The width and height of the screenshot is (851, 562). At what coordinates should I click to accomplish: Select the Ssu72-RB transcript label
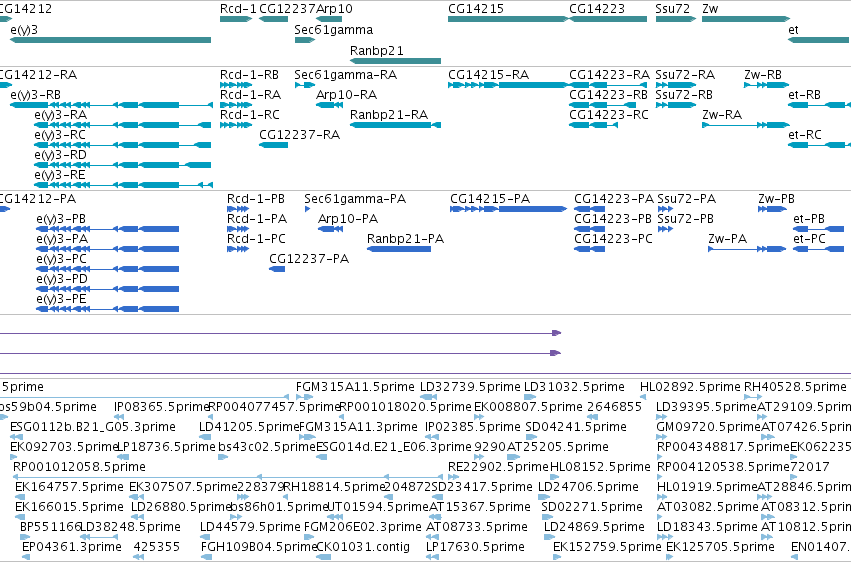684,95
